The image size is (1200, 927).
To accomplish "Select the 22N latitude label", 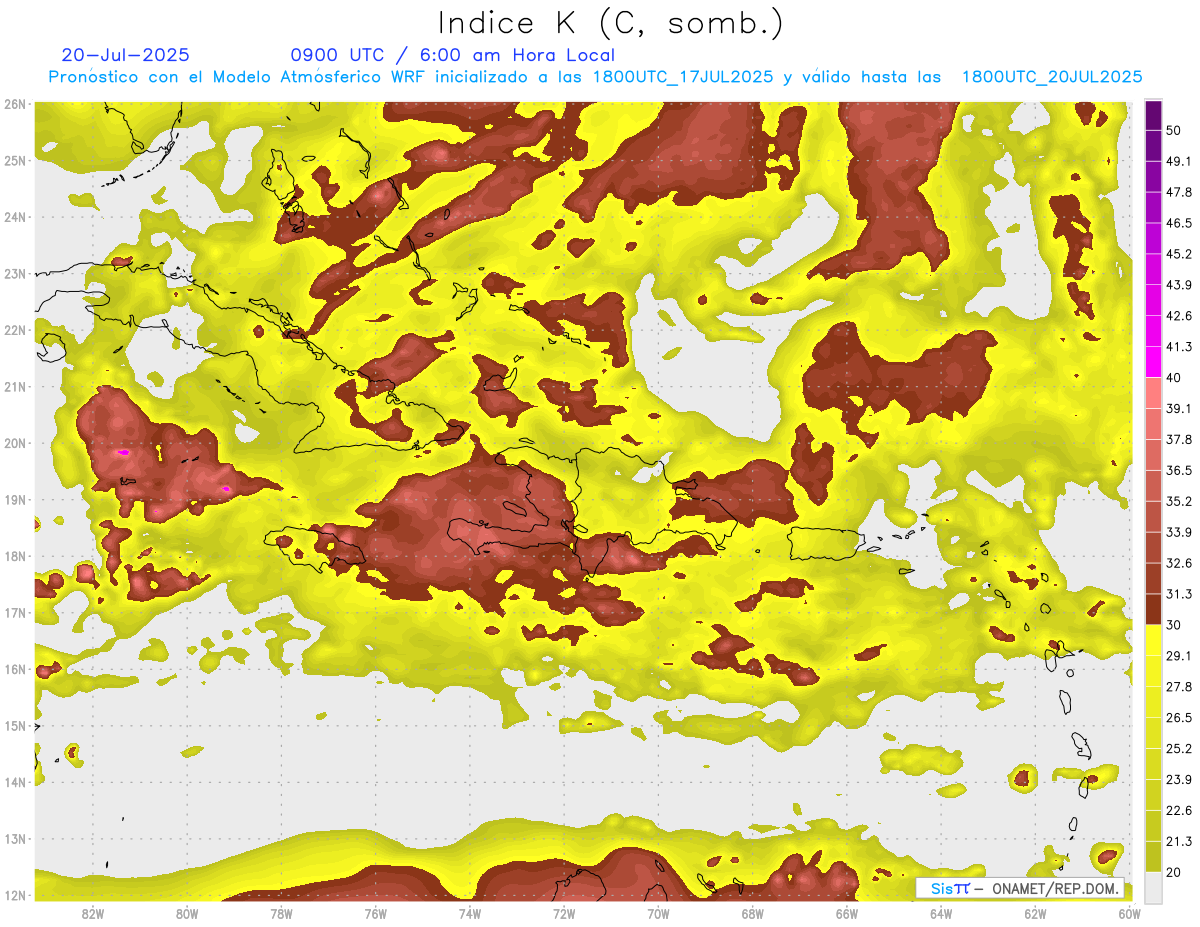I will point(15,330).
